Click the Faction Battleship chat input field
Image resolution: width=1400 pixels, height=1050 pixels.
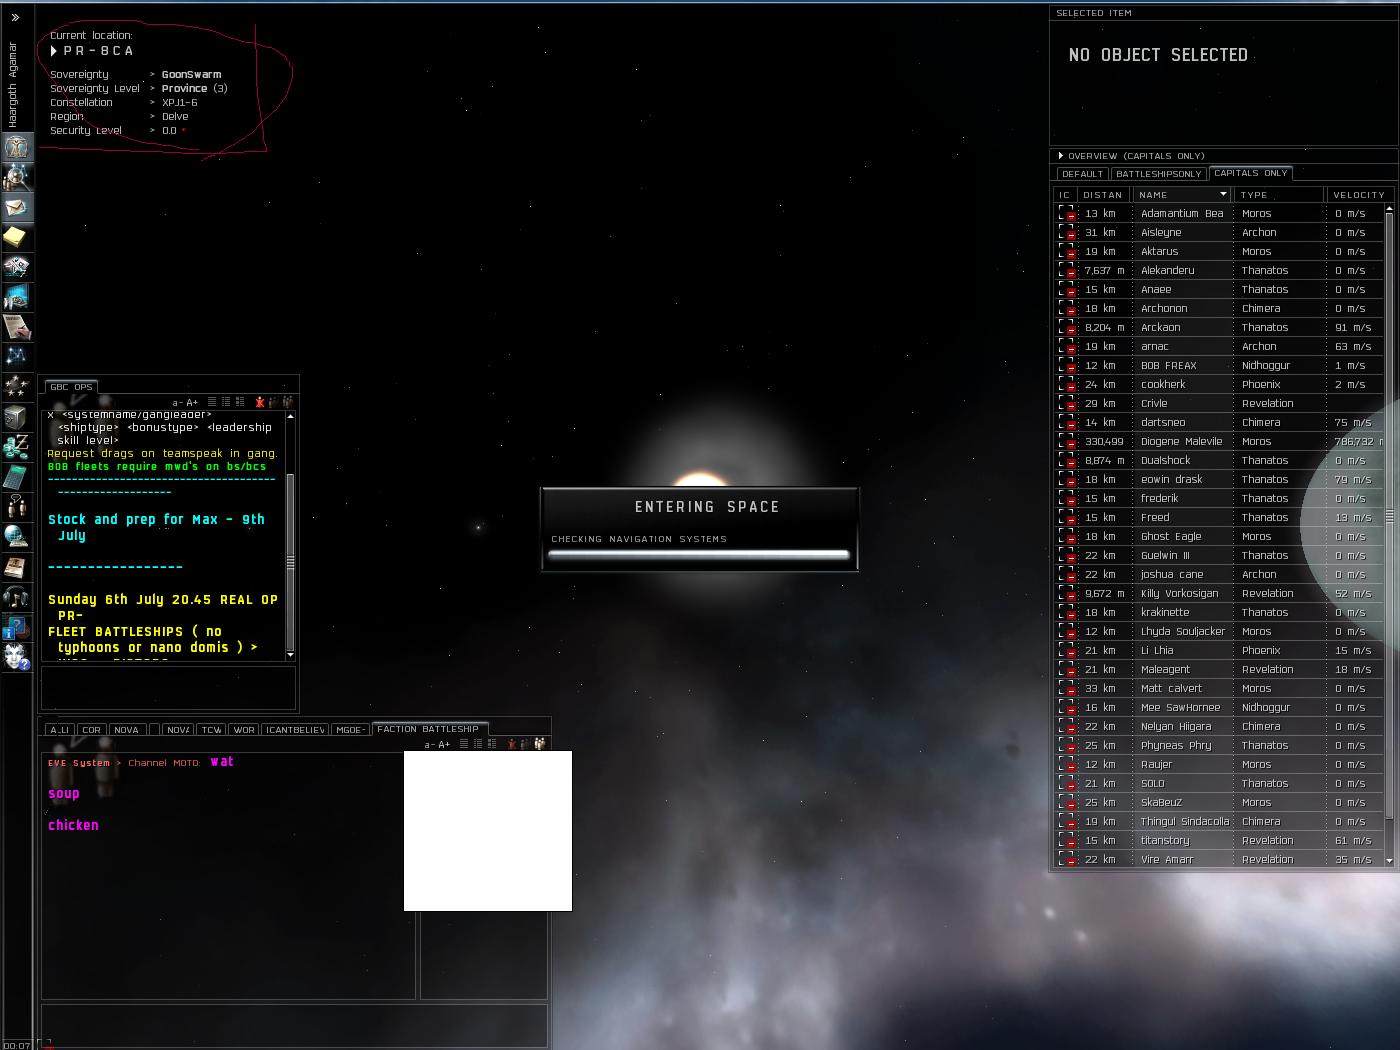click(294, 1025)
